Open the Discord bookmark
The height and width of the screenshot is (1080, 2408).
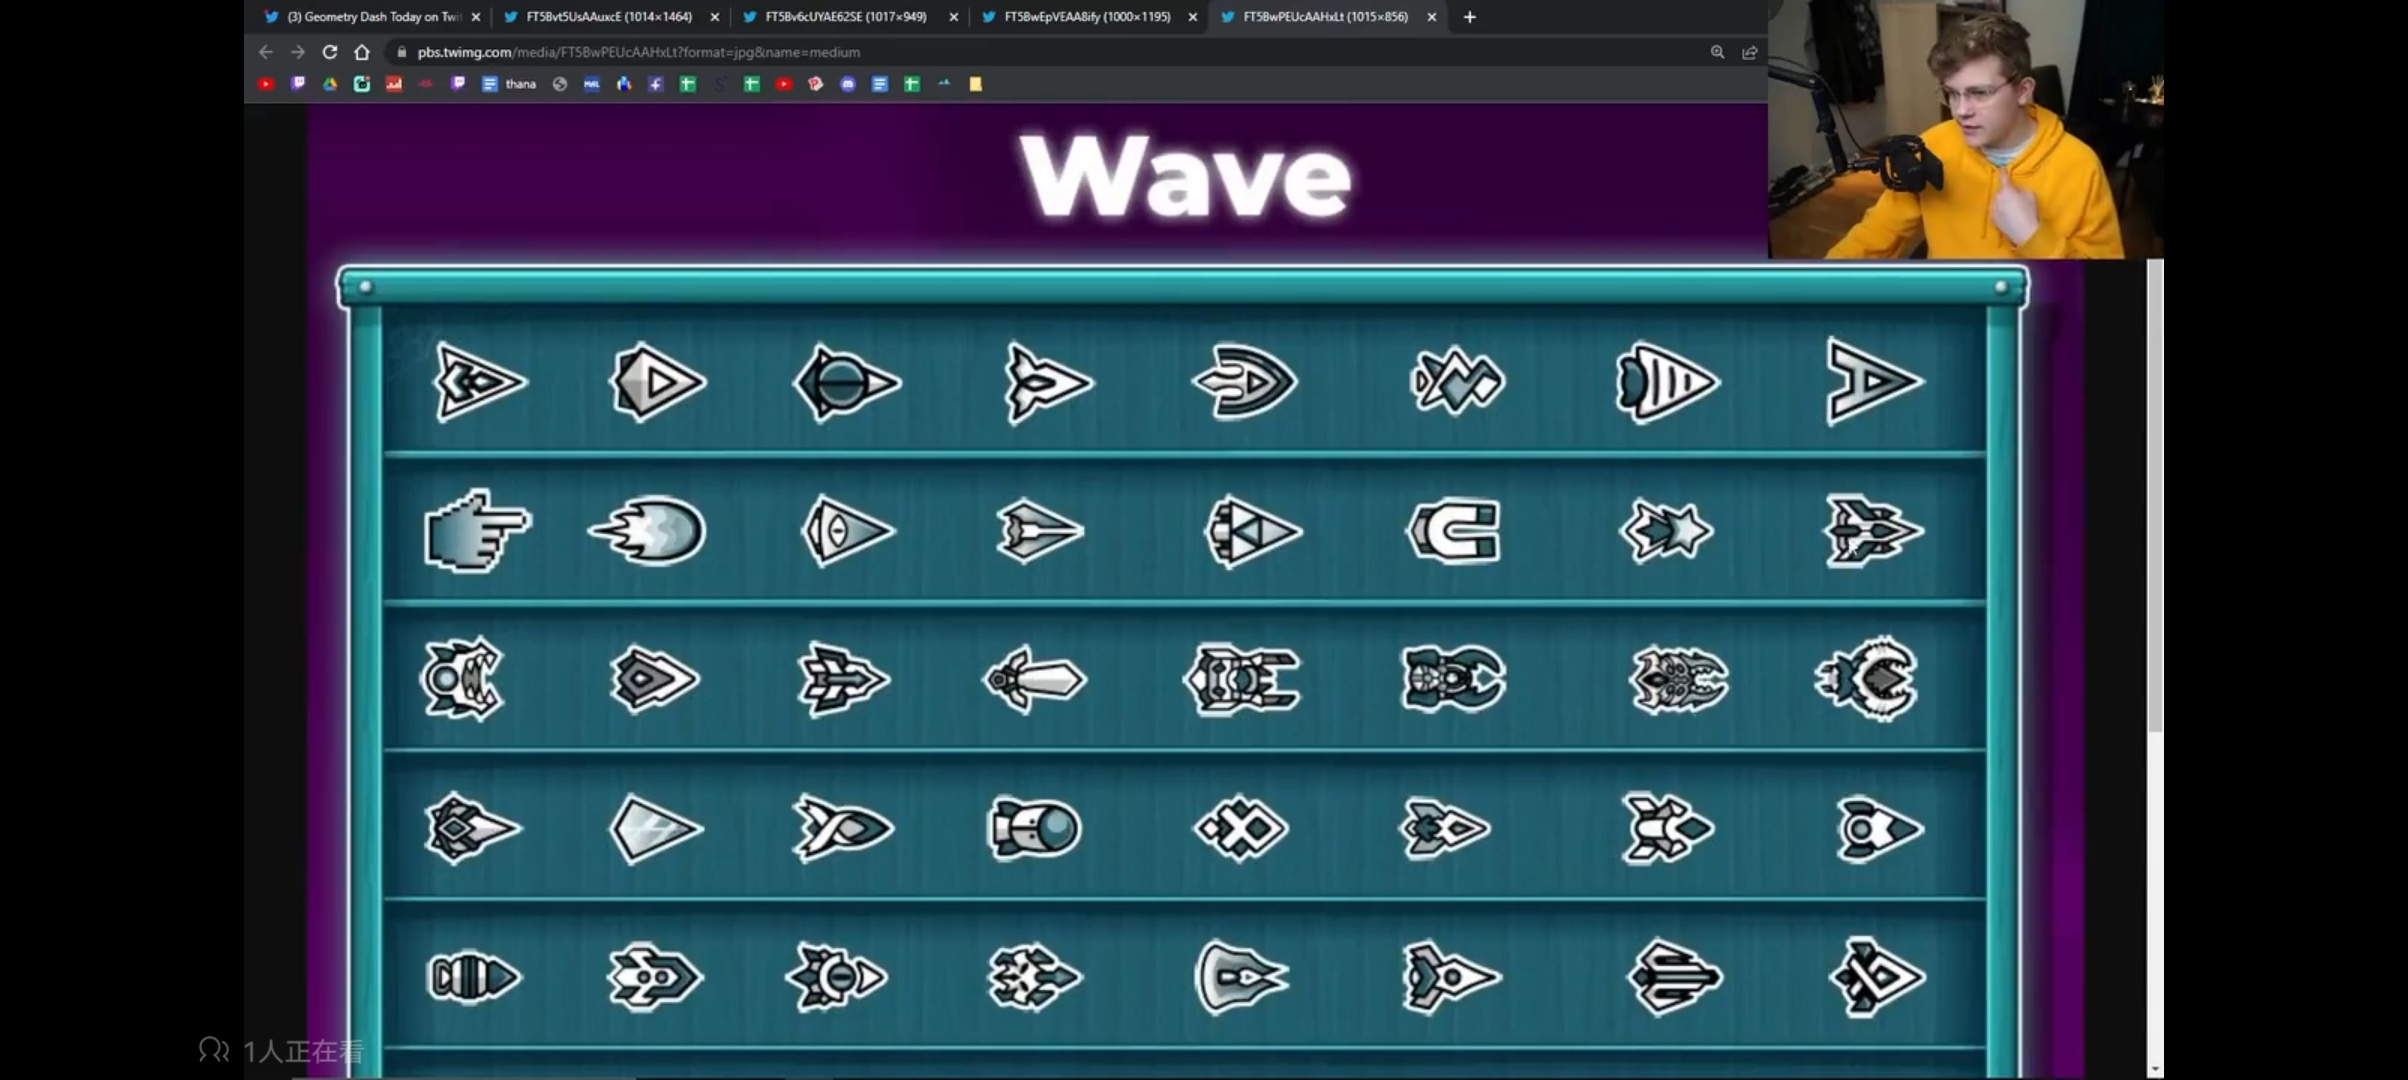848,84
